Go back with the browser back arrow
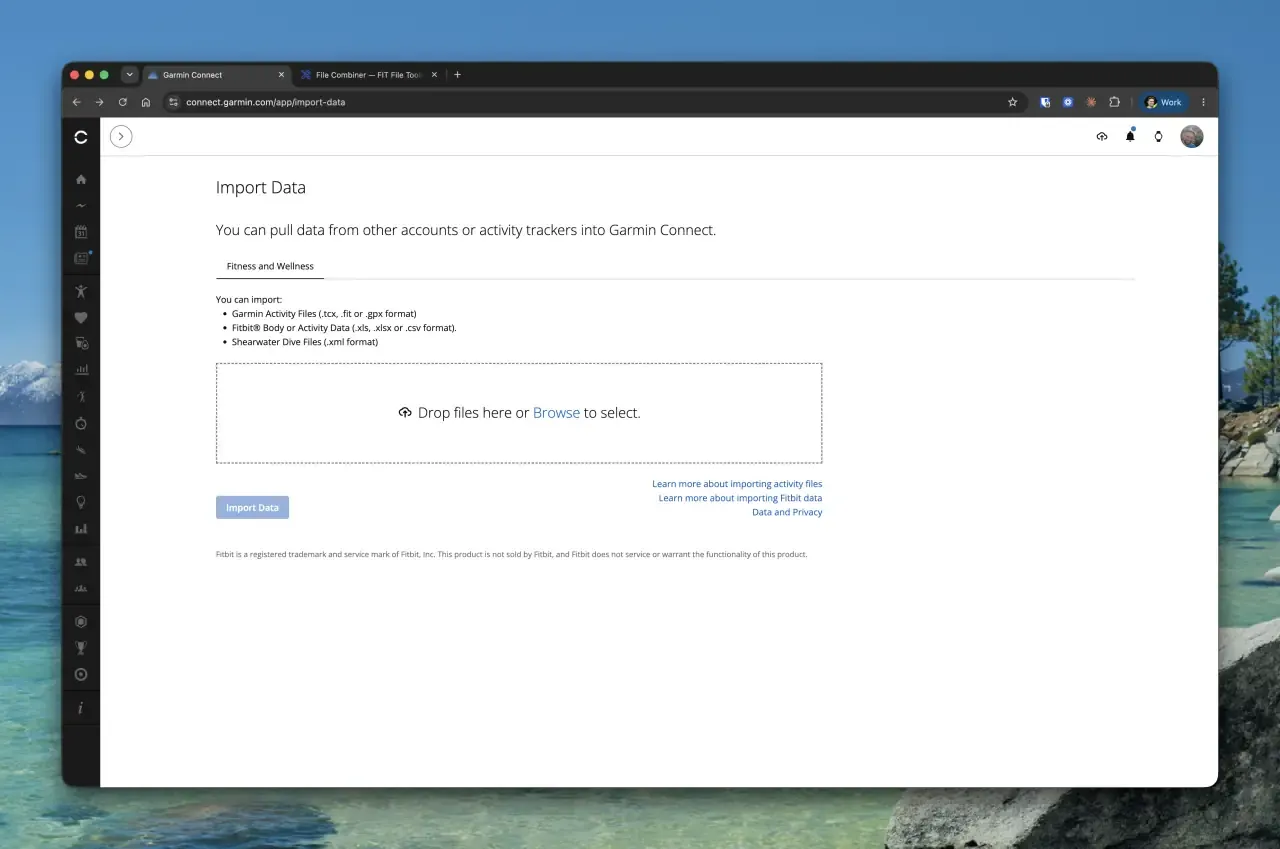1280x849 pixels. tap(77, 102)
